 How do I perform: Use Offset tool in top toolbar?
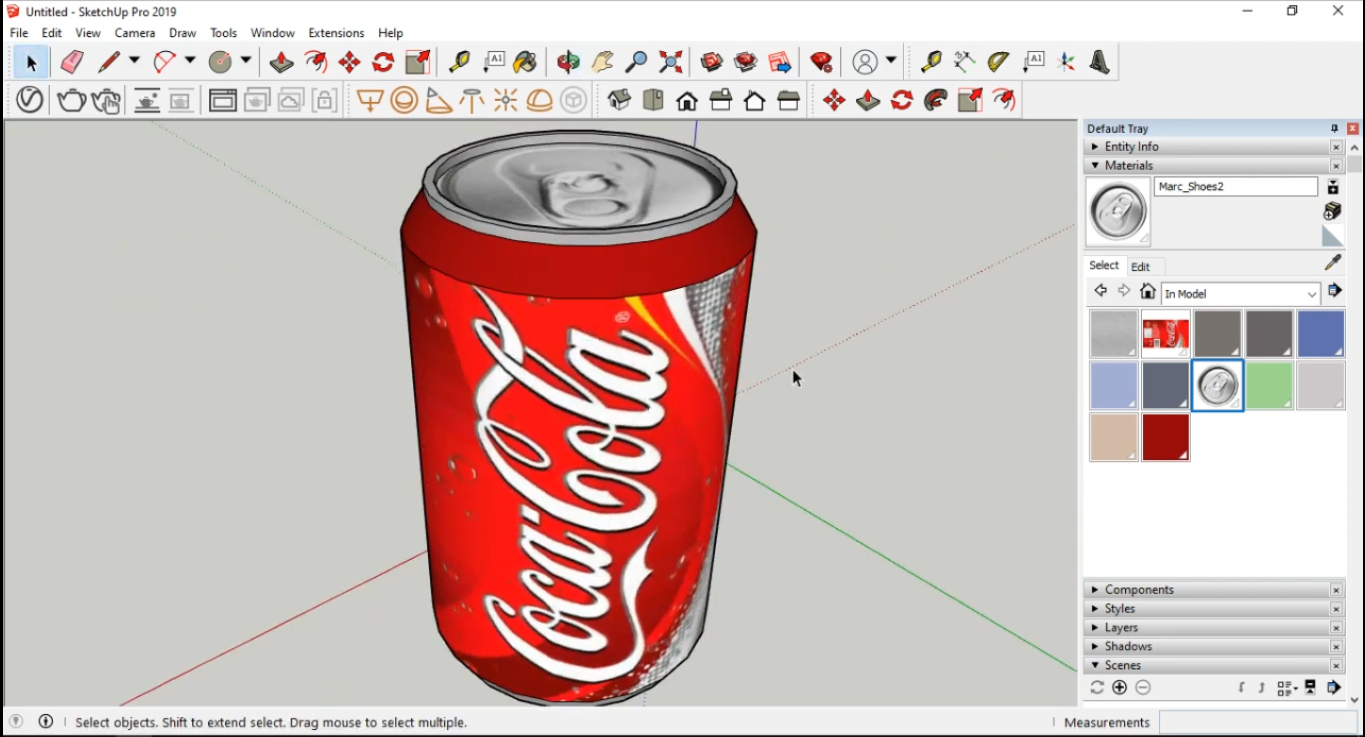pos(316,63)
